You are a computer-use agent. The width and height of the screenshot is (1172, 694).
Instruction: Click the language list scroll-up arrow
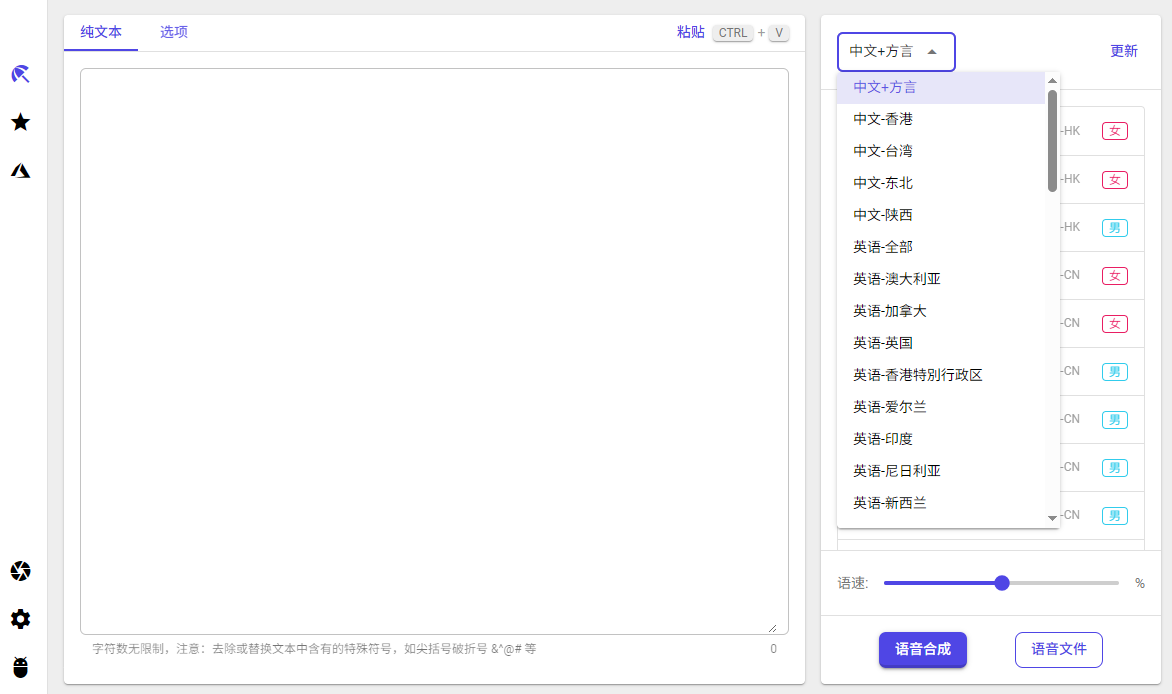coord(1052,80)
